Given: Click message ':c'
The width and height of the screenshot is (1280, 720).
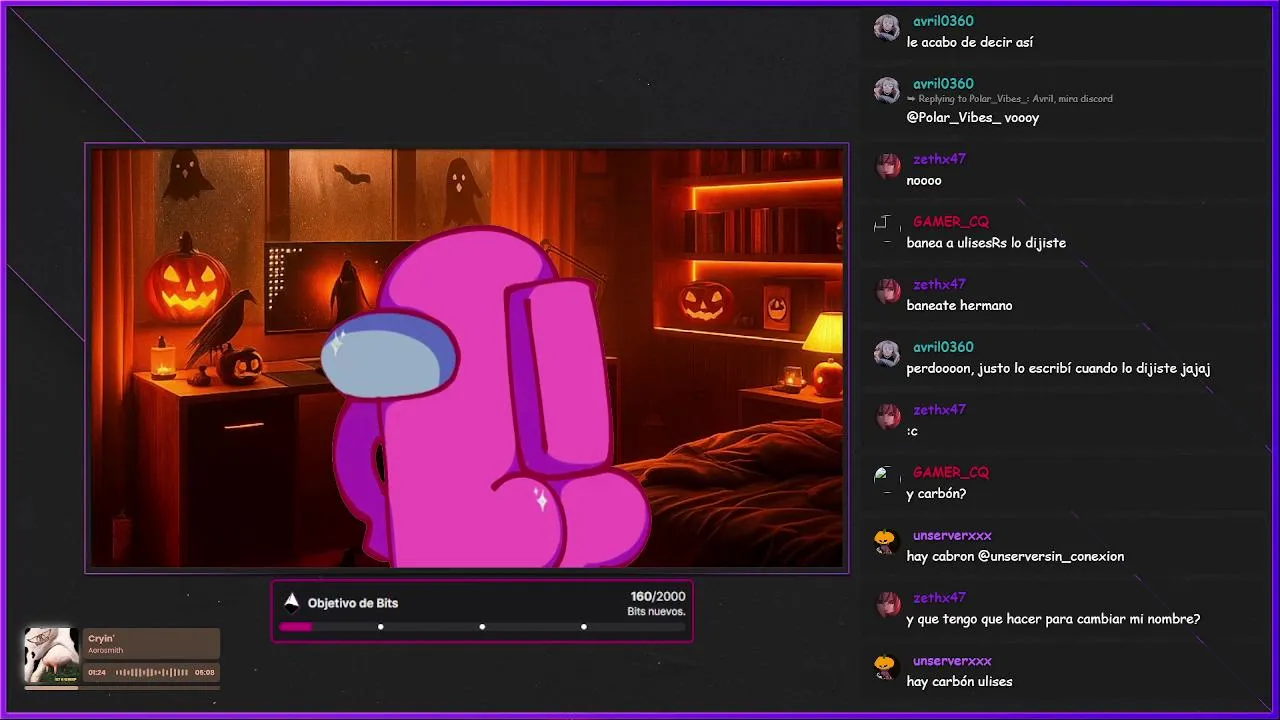Looking at the screenshot, I should [912, 432].
